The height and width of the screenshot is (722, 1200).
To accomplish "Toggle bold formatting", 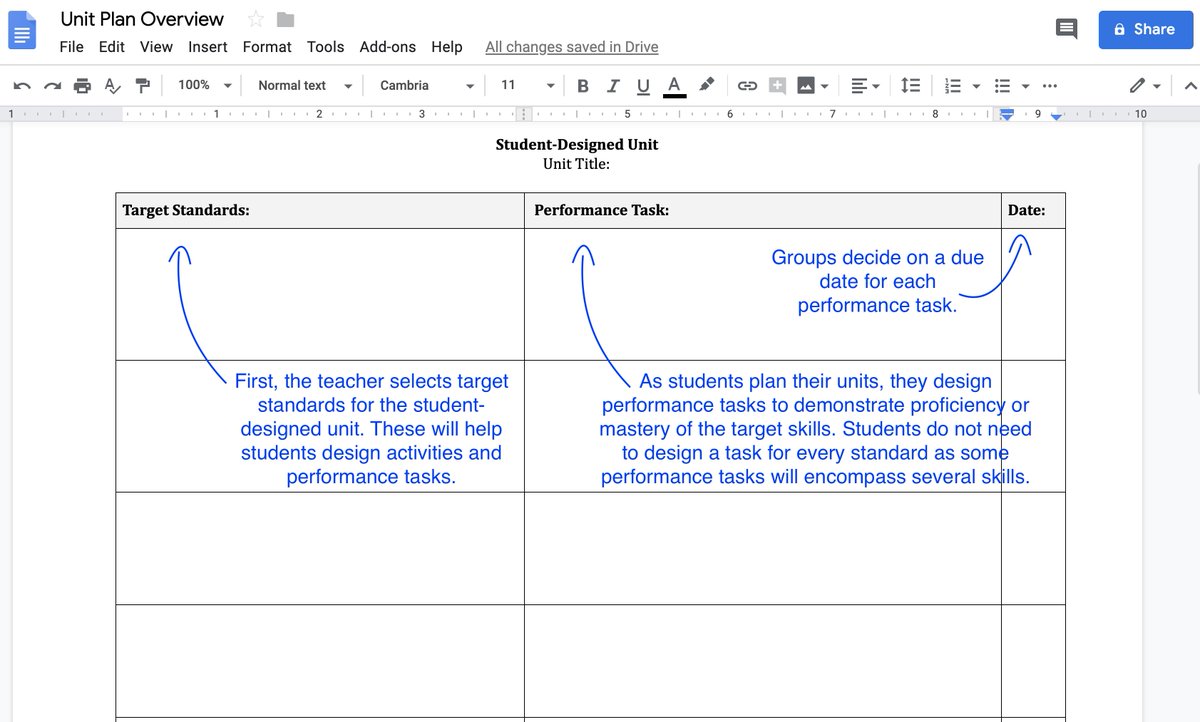I will [583, 85].
